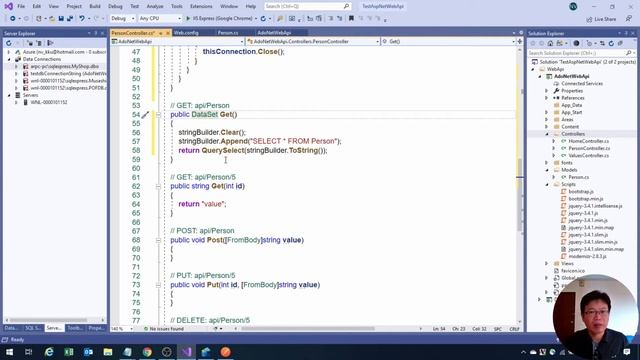The width and height of the screenshot is (640, 360).
Task: Click the Save All toolbar icon
Action: coord(70,18)
